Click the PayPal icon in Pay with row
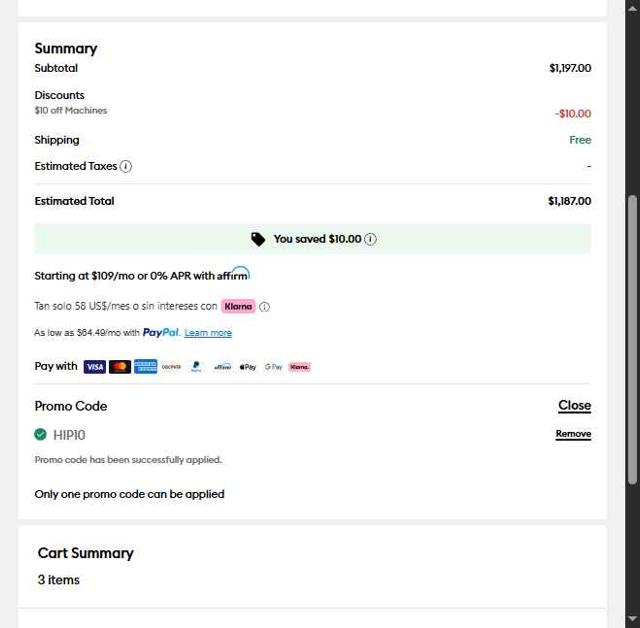 (x=197, y=367)
